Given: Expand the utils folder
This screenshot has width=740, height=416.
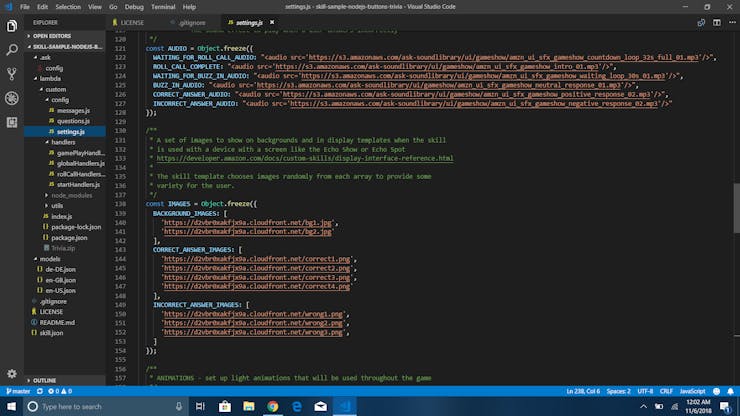Looking at the screenshot, I should coord(57,206).
